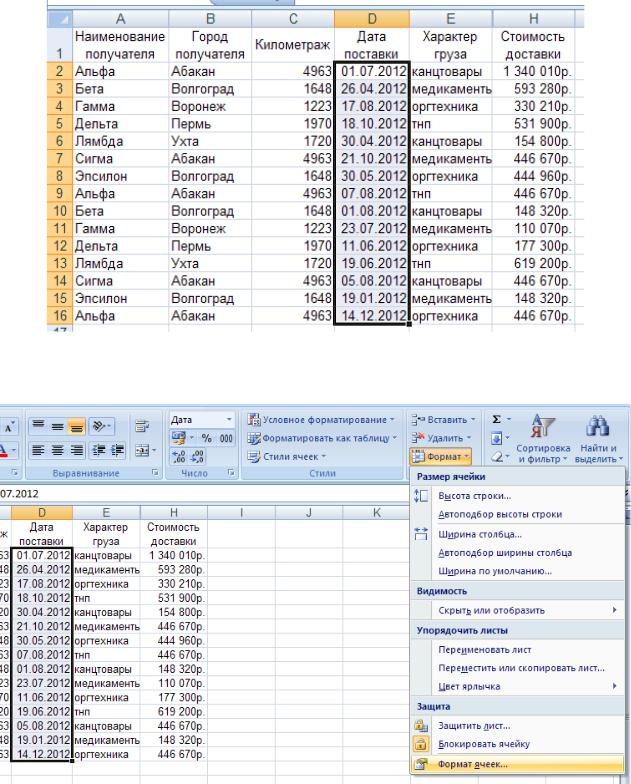Click the highlighted 'Формат' button
The height and width of the screenshot is (784, 631).
440,456
